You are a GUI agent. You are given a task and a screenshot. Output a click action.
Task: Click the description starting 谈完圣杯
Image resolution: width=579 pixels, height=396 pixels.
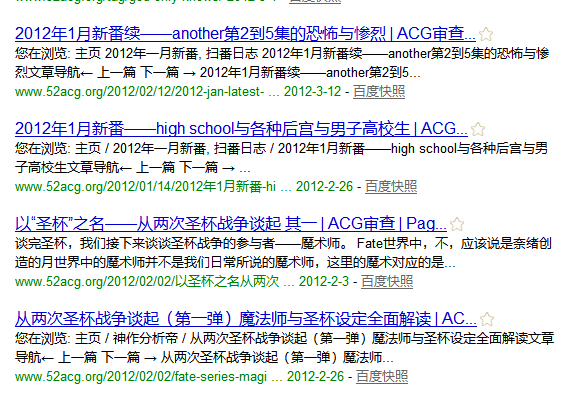pyautogui.click(x=283, y=253)
